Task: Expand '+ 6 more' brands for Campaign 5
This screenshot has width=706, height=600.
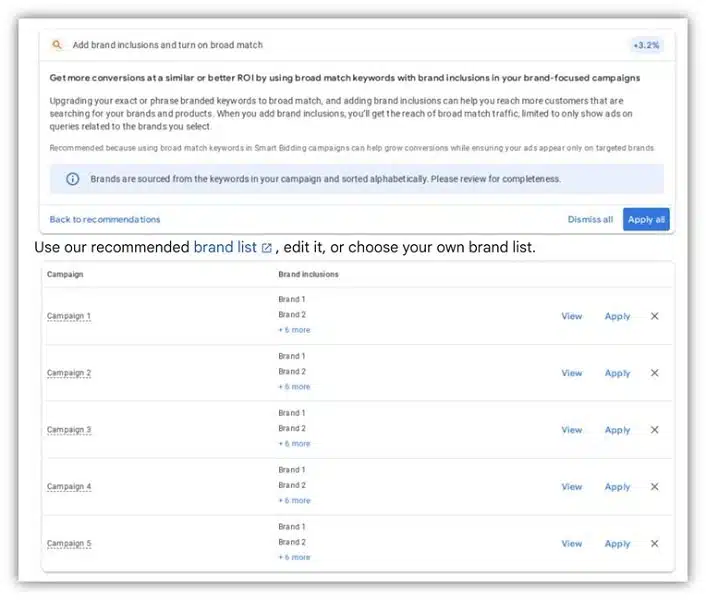Action: click(x=294, y=557)
